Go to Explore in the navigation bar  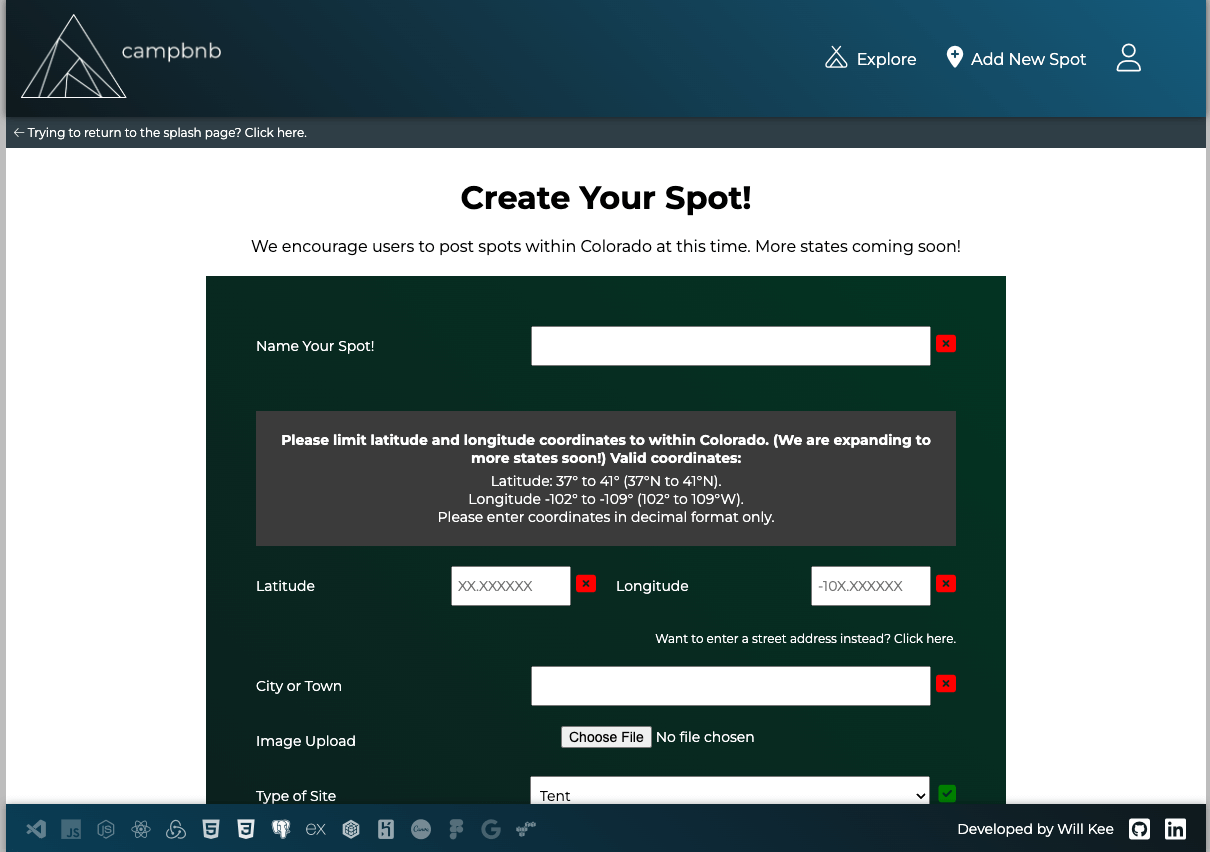pyautogui.click(x=870, y=59)
